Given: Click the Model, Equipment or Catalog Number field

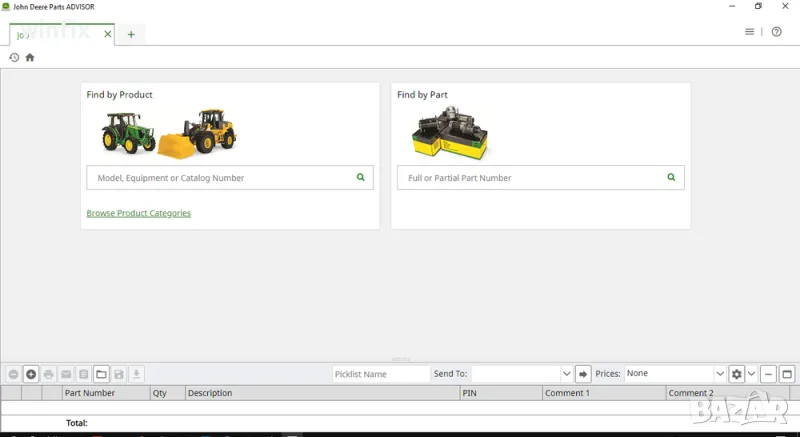Looking at the screenshot, I should tap(220, 178).
